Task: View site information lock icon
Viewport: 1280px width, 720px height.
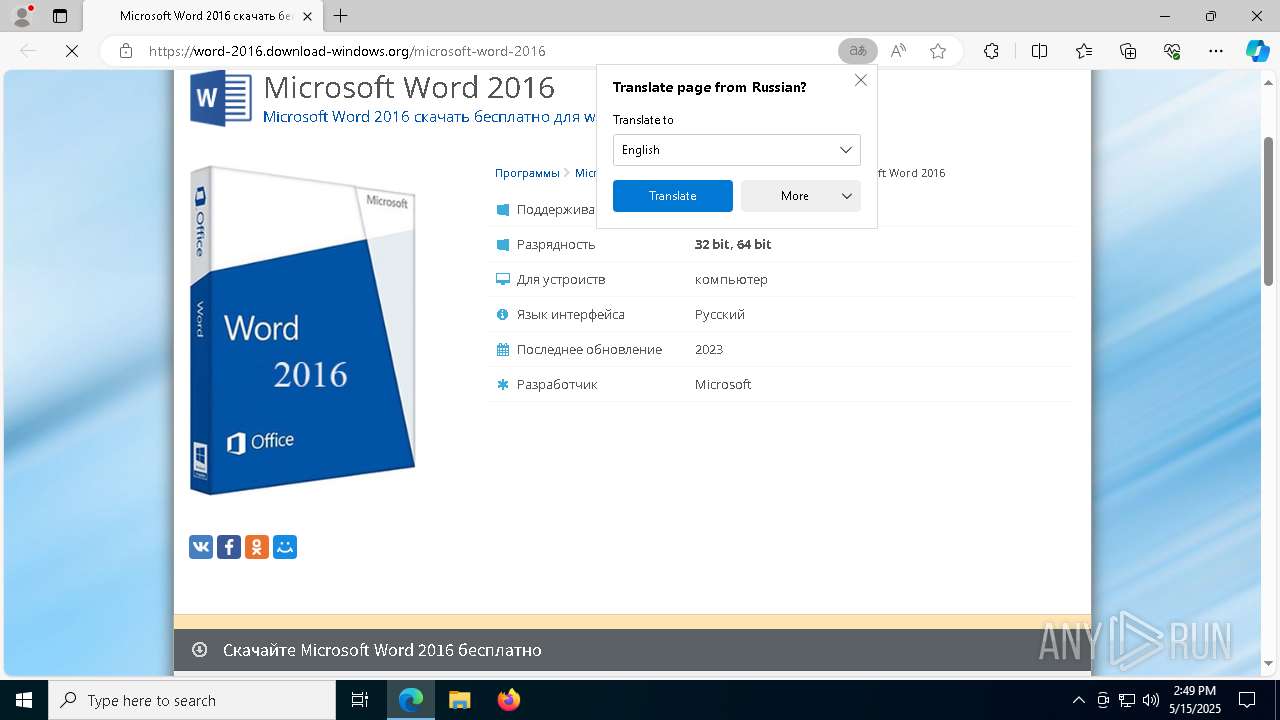Action: 126,51
